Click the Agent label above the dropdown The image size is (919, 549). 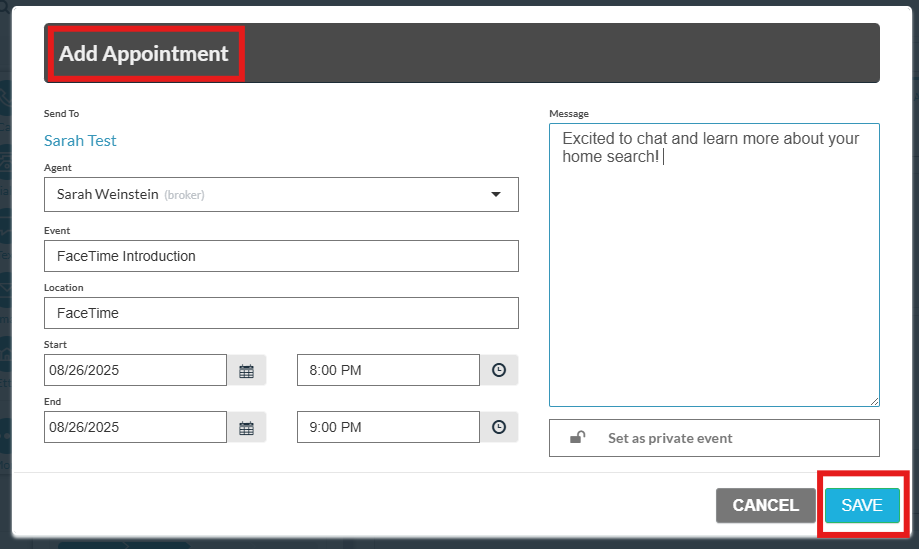(x=58, y=168)
